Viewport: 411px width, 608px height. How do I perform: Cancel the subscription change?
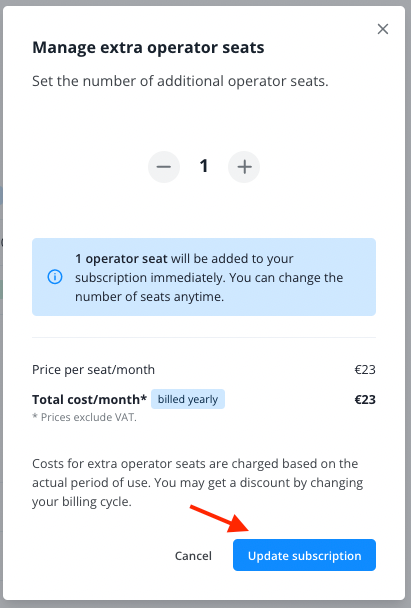click(193, 555)
